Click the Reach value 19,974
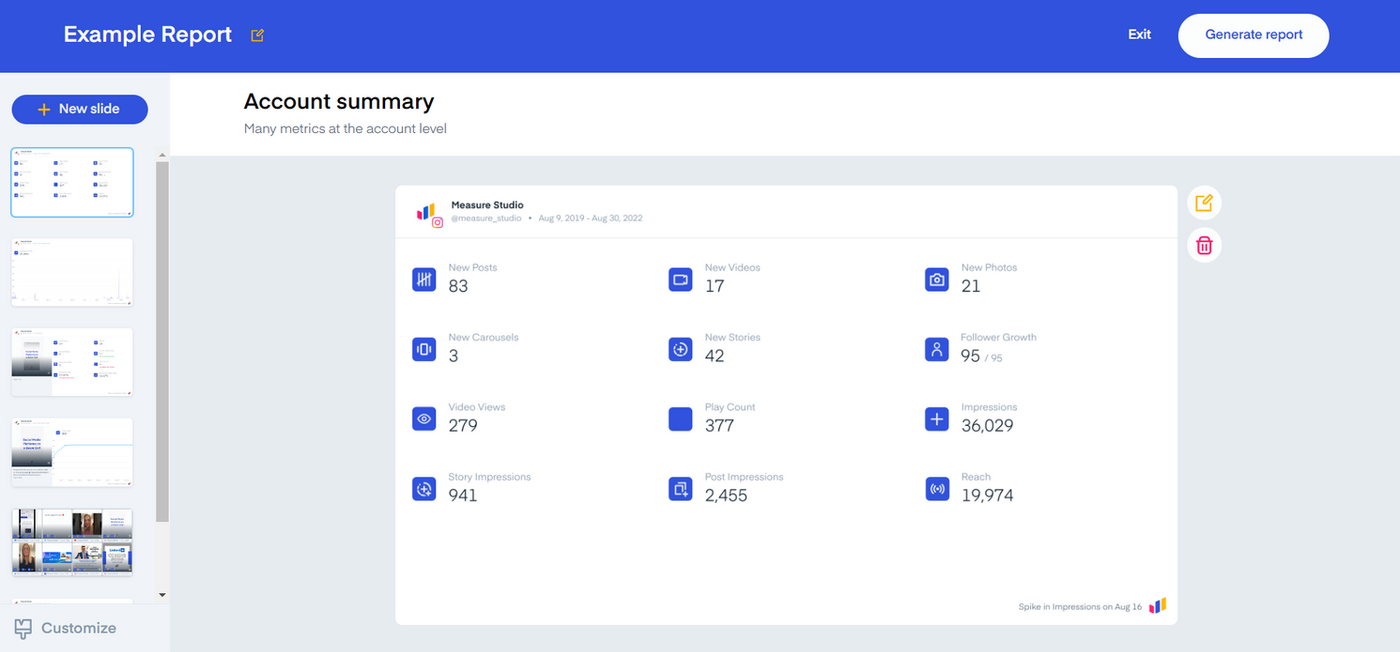 coord(987,496)
